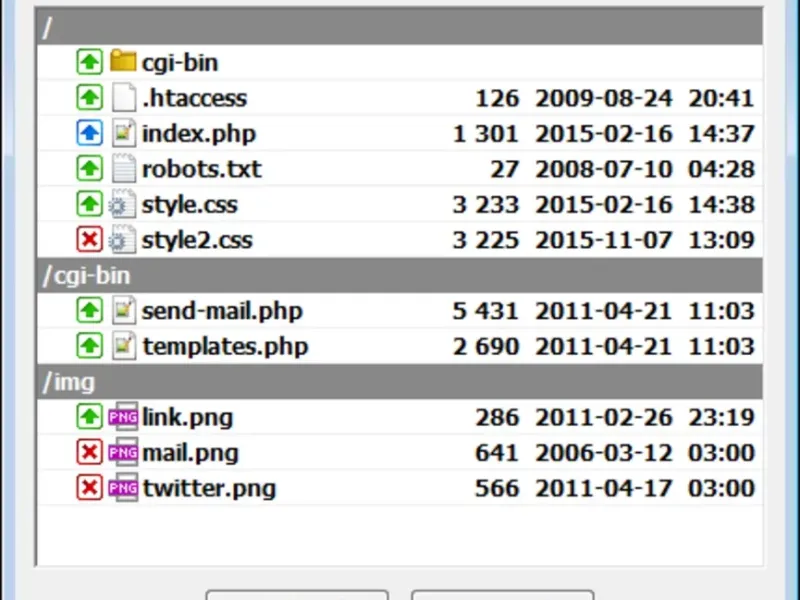Click the green upload arrow beside cgi-bin folder
800x600 pixels.
(90, 62)
